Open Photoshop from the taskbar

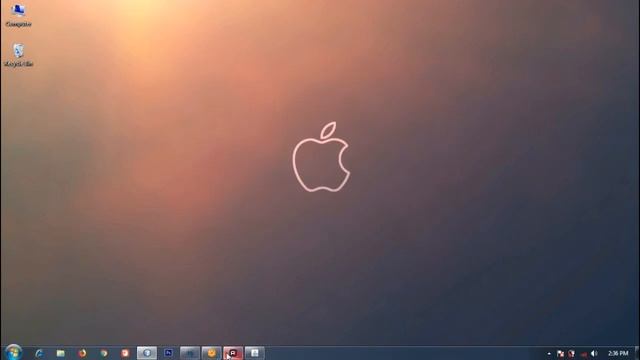click(x=168, y=353)
